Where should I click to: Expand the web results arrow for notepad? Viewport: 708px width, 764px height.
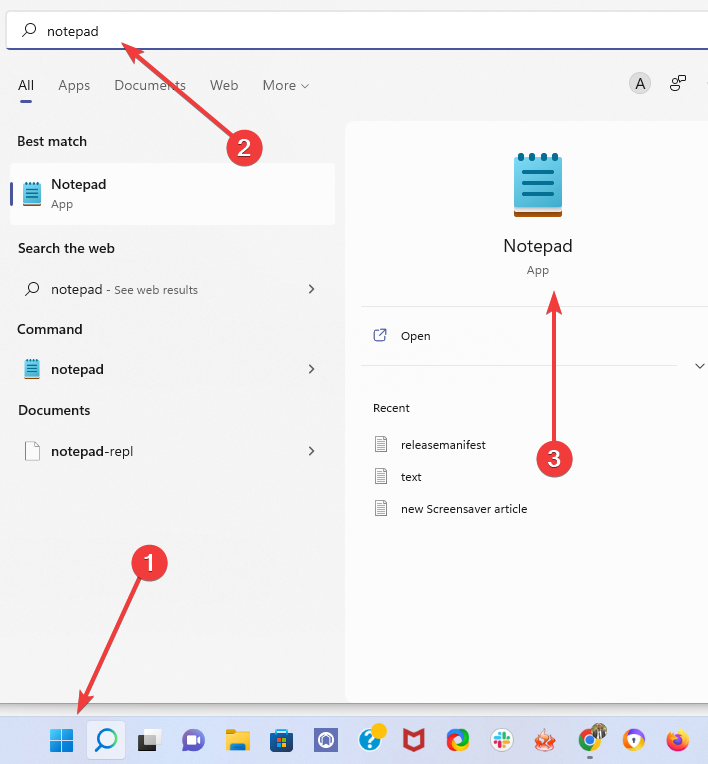tap(311, 289)
